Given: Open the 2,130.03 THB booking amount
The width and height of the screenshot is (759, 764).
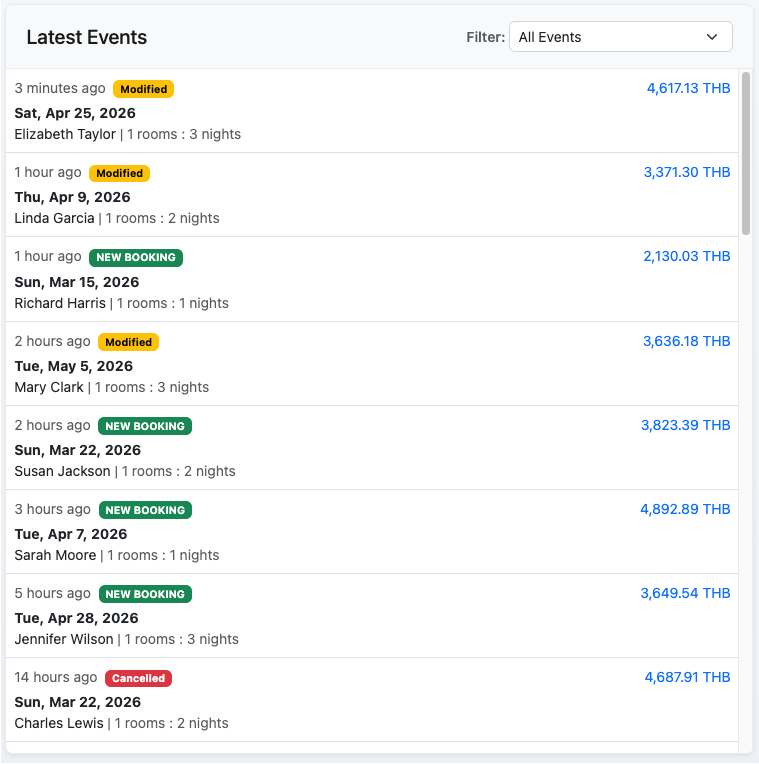Looking at the screenshot, I should [686, 256].
